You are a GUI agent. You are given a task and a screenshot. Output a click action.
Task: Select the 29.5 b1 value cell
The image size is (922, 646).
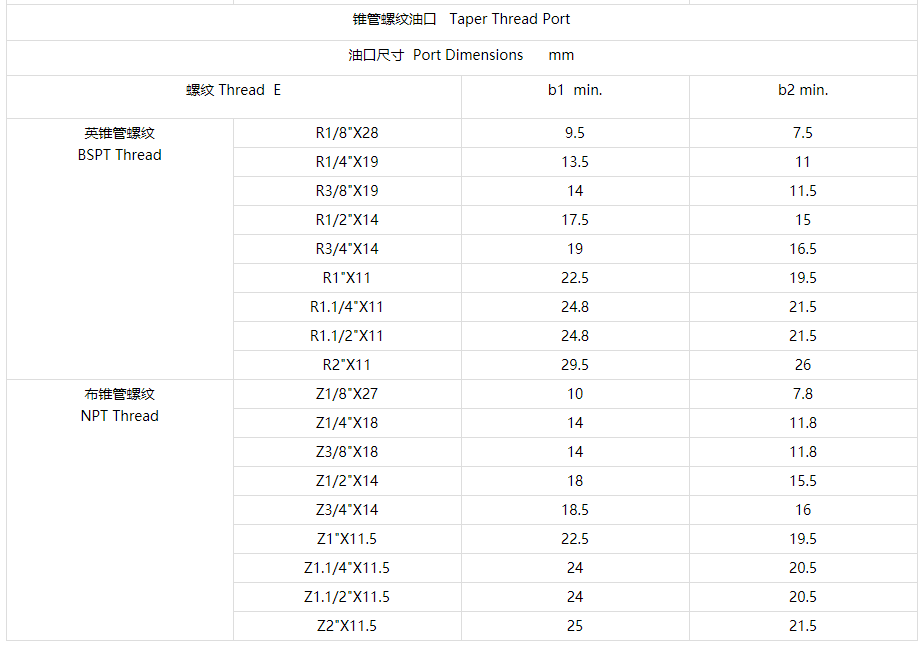(575, 365)
